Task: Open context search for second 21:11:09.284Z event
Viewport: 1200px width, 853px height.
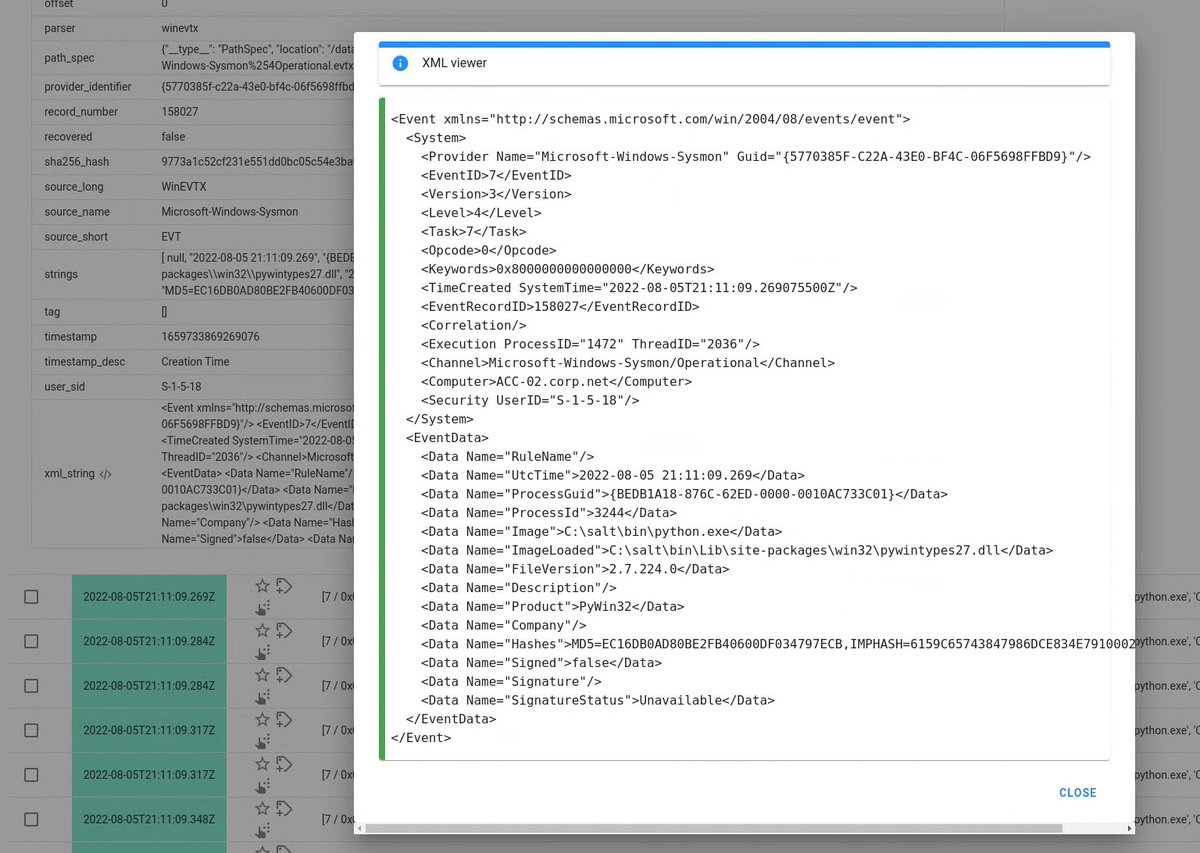Action: click(x=262, y=696)
